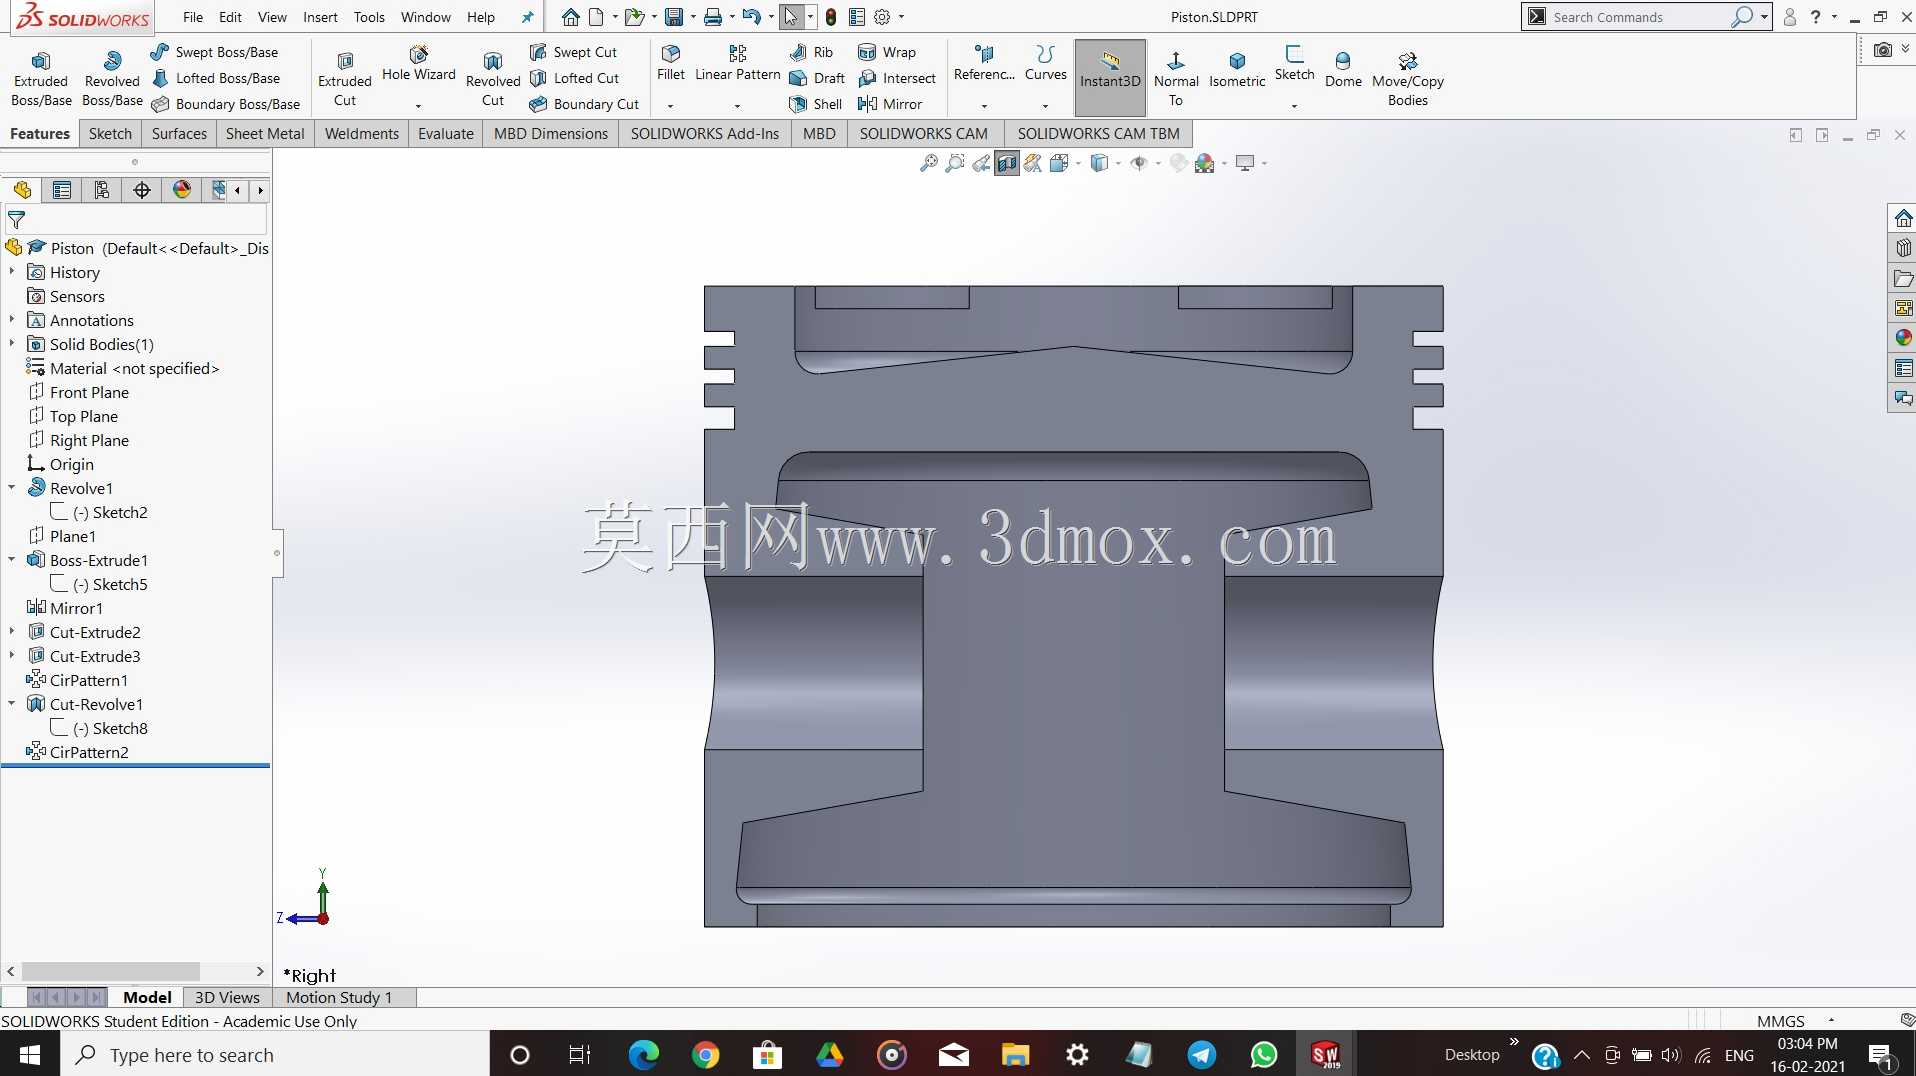Choose the Boundary Cut tool
Image resolution: width=1916 pixels, height=1076 pixels.
(x=585, y=104)
